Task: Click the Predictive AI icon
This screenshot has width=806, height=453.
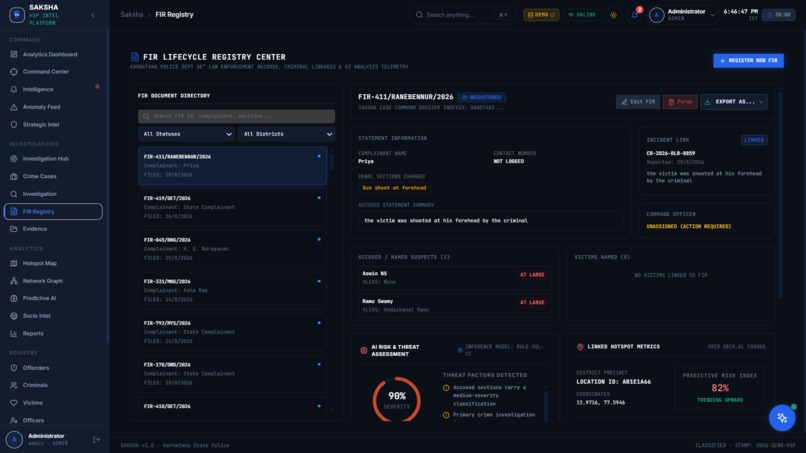Action: tap(14, 298)
